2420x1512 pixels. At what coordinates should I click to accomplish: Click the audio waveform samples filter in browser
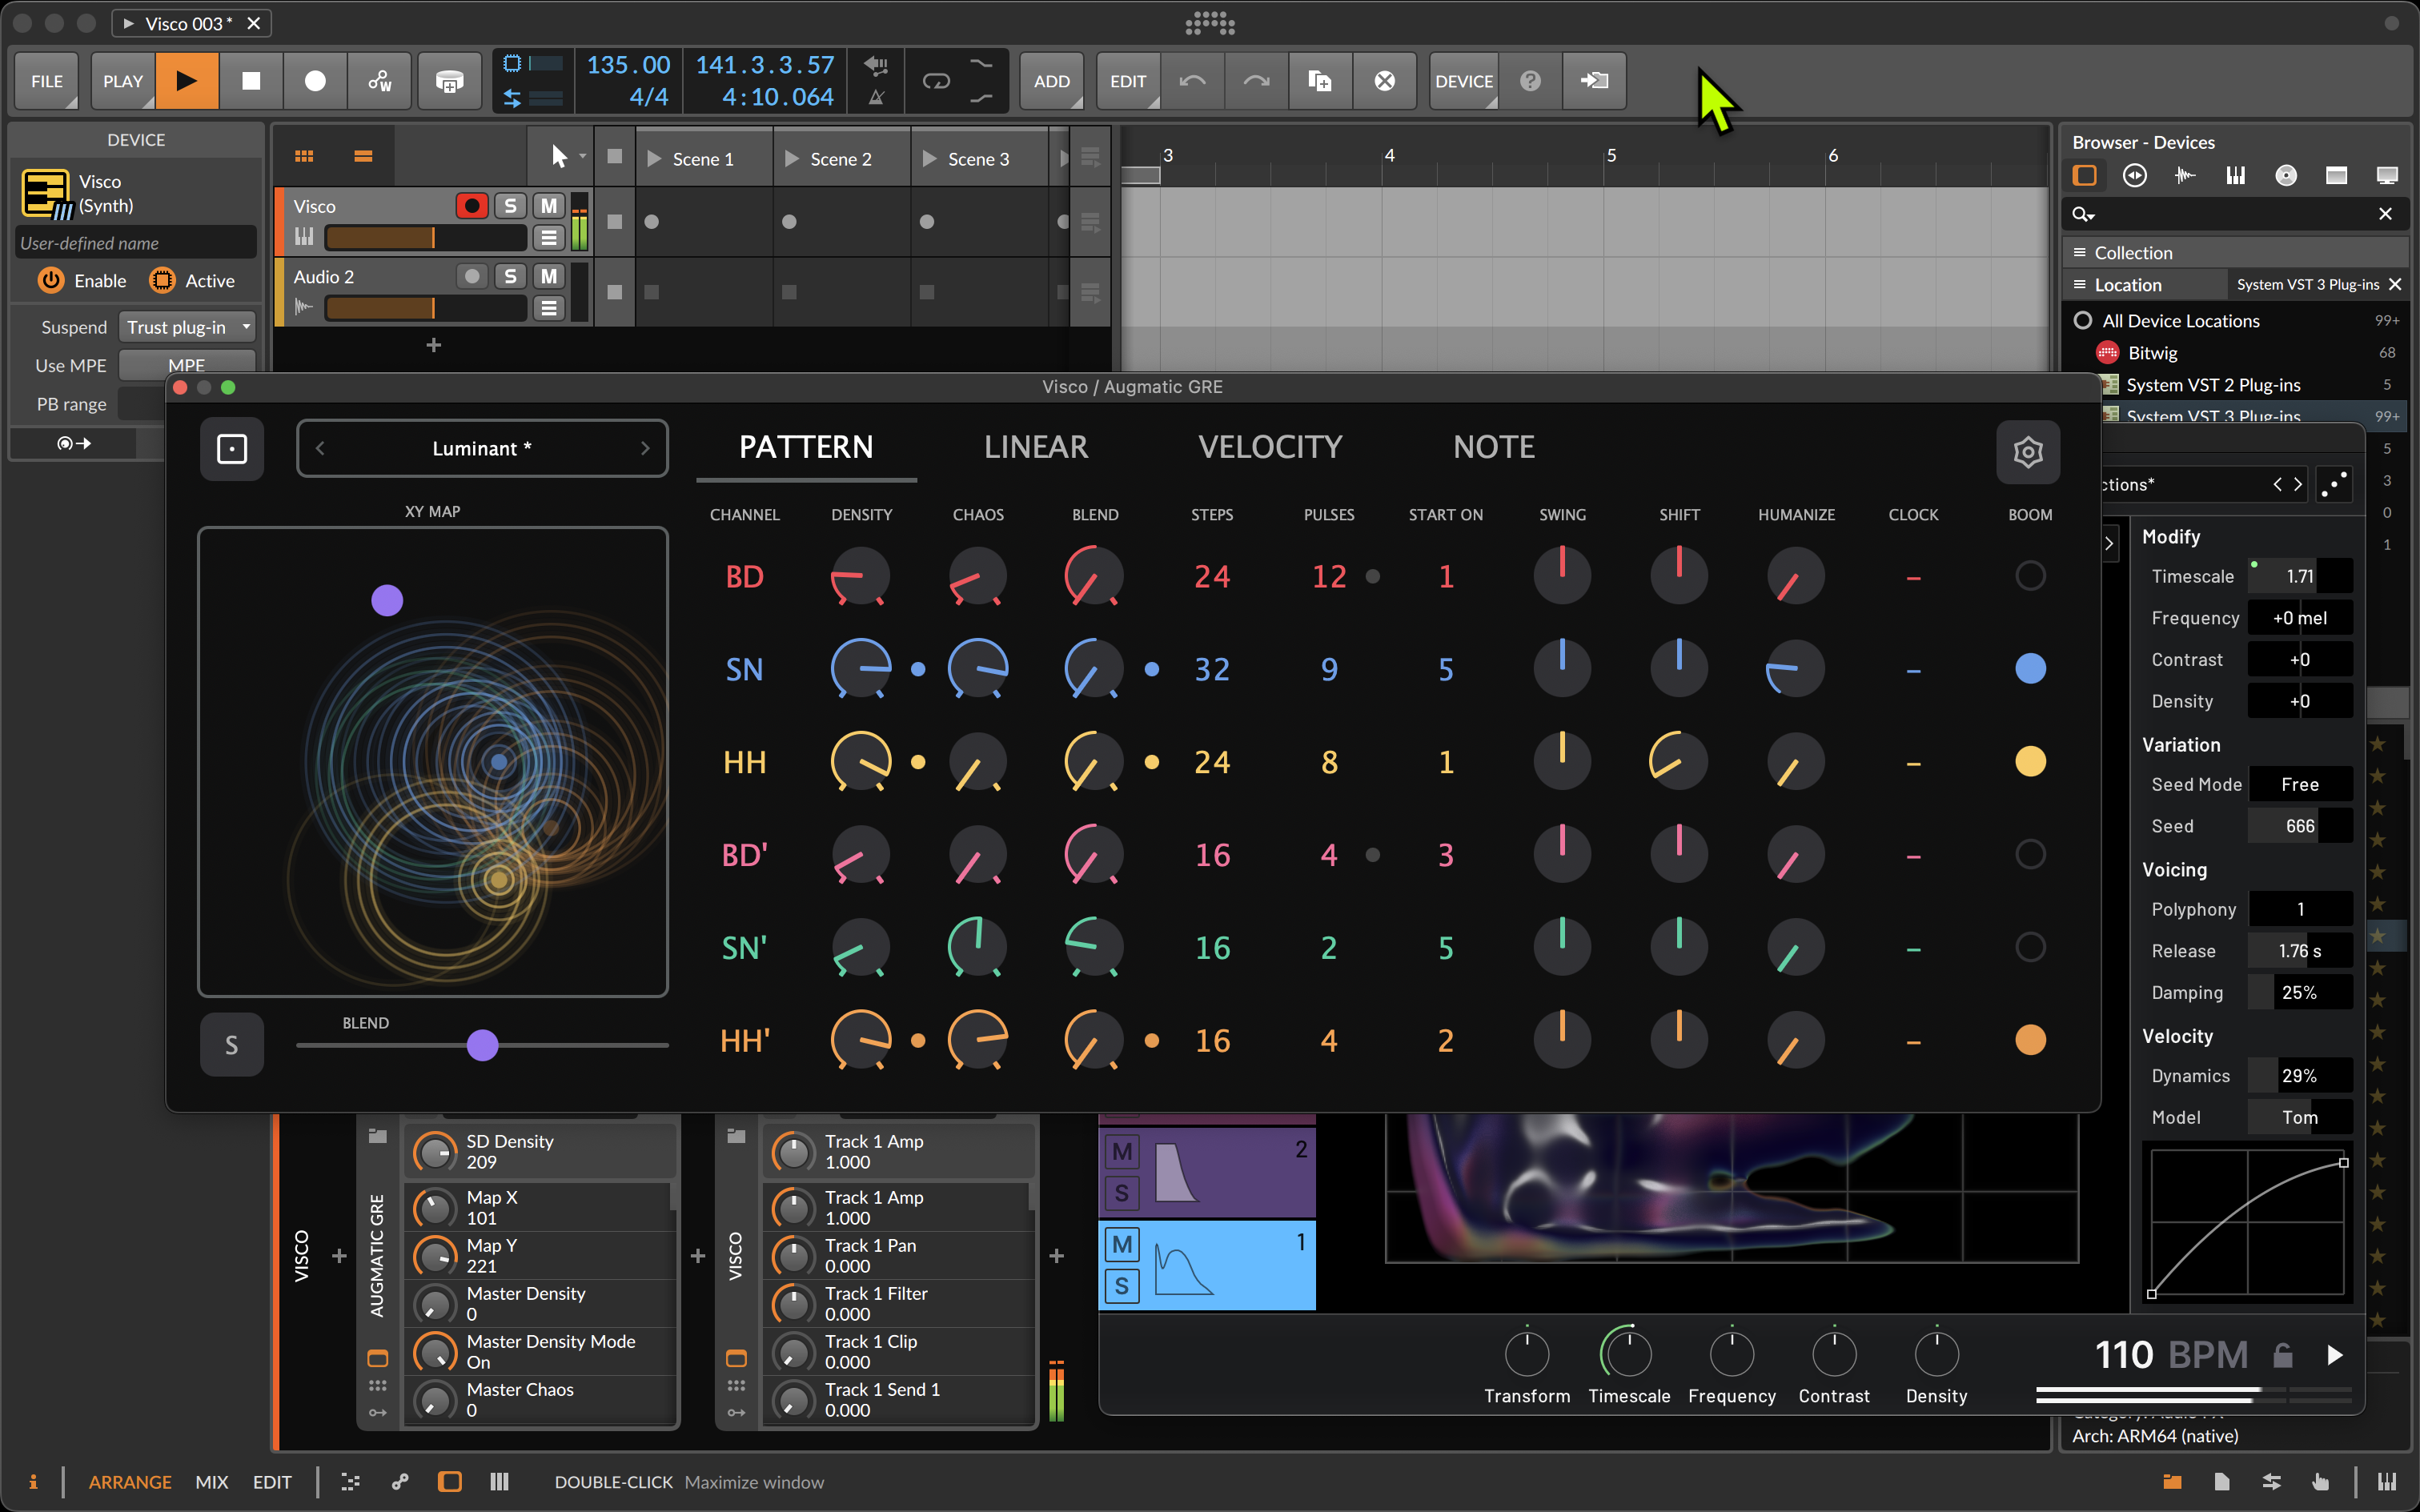pyautogui.click(x=2186, y=175)
